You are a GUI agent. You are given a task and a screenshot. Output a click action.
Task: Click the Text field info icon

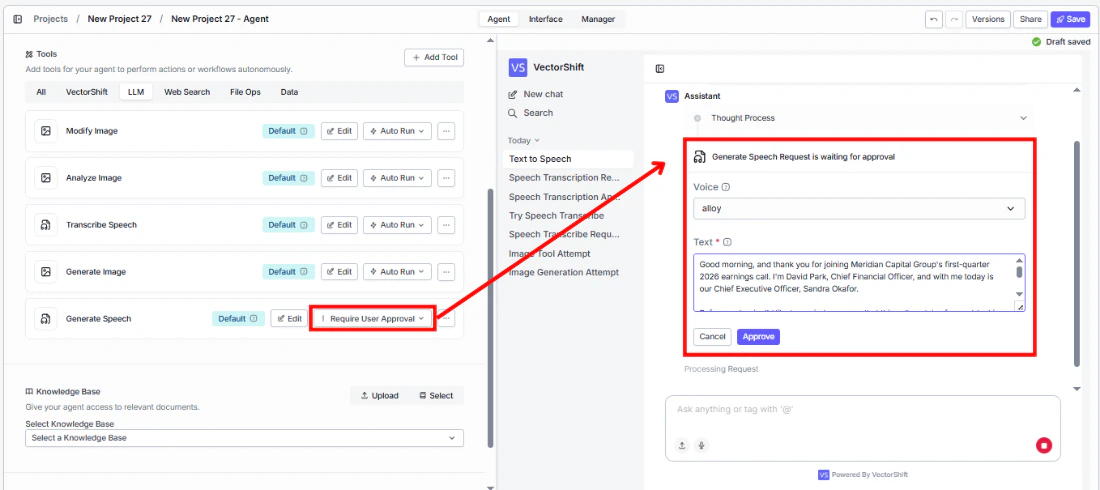point(727,242)
